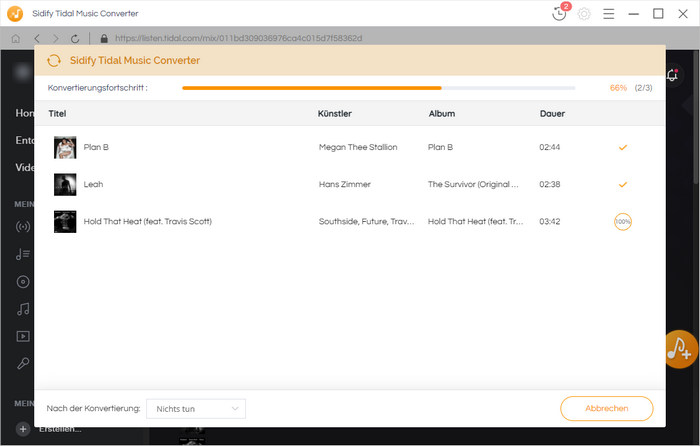Click artist Megan Thee Stallion
This screenshot has height=446, width=700.
click(358, 147)
